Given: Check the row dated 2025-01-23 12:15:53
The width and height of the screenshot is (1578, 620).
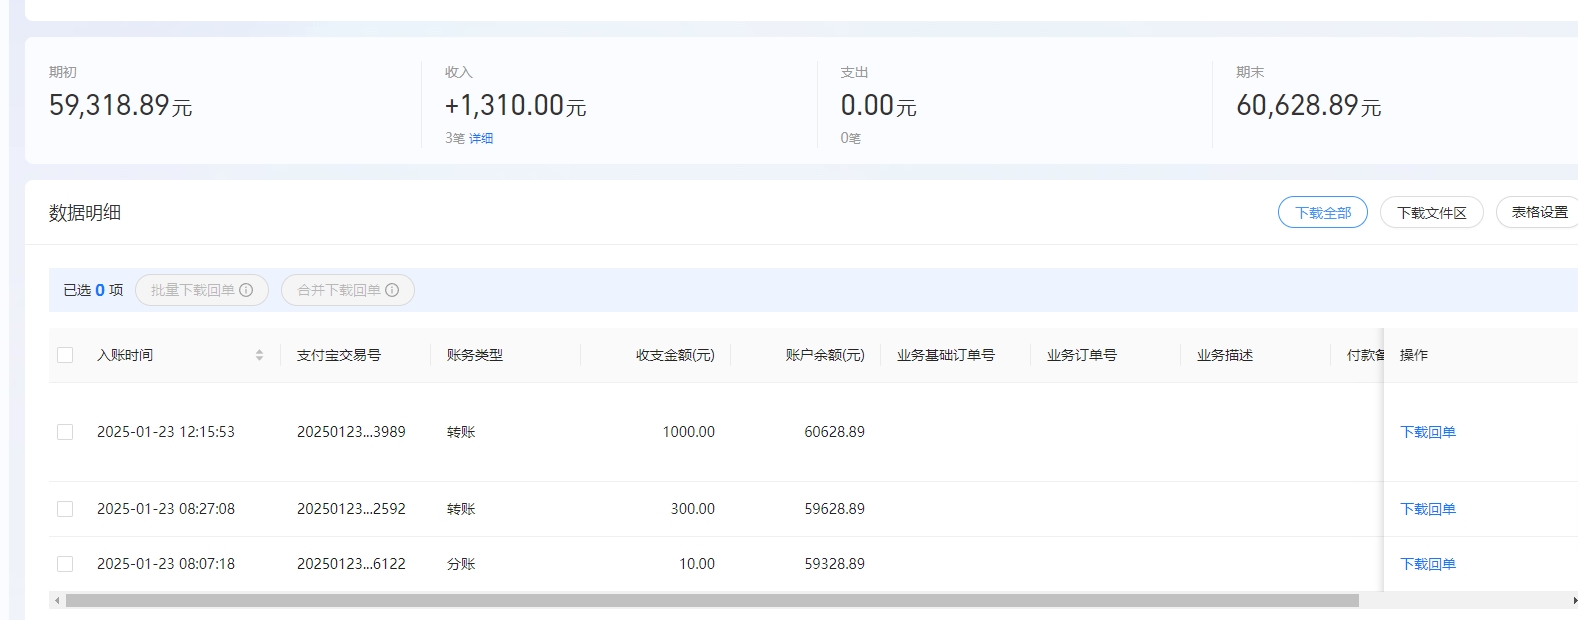Looking at the screenshot, I should [x=65, y=432].
